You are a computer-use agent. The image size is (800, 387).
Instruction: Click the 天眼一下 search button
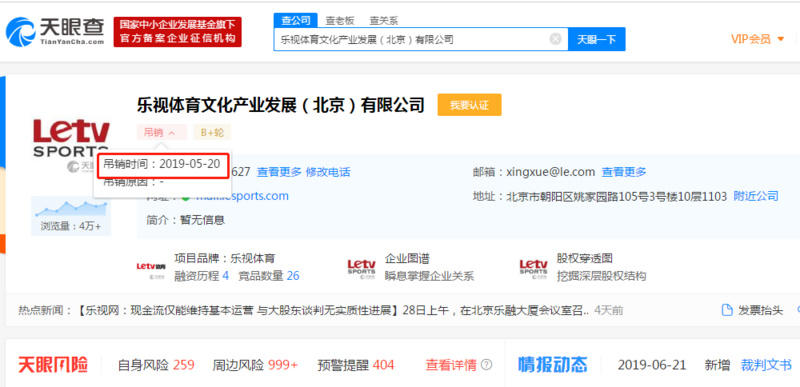click(x=596, y=39)
